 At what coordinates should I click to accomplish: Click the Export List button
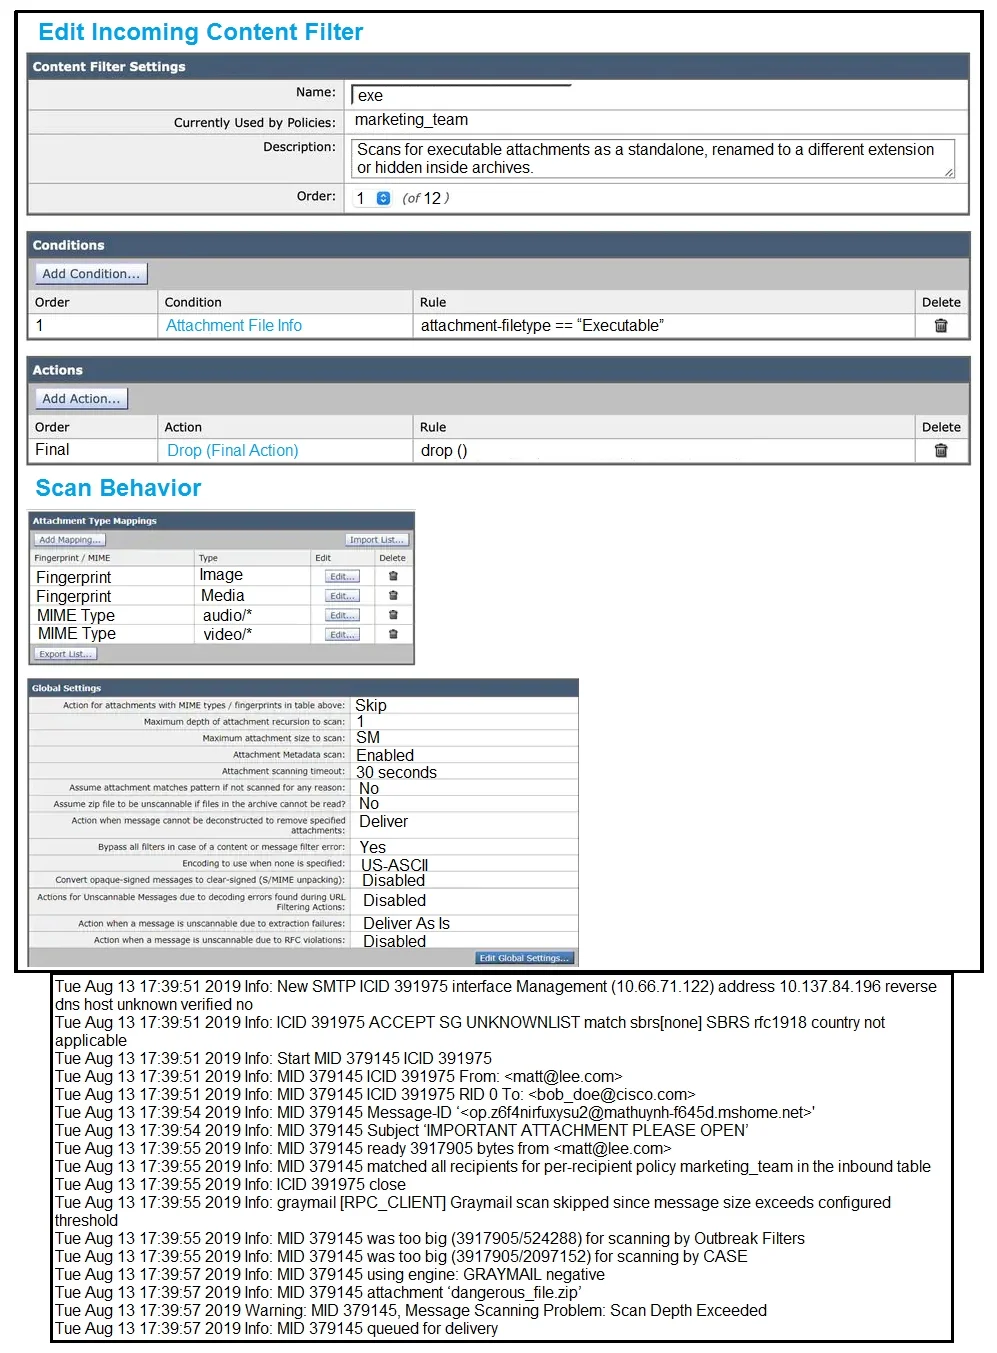[65, 654]
